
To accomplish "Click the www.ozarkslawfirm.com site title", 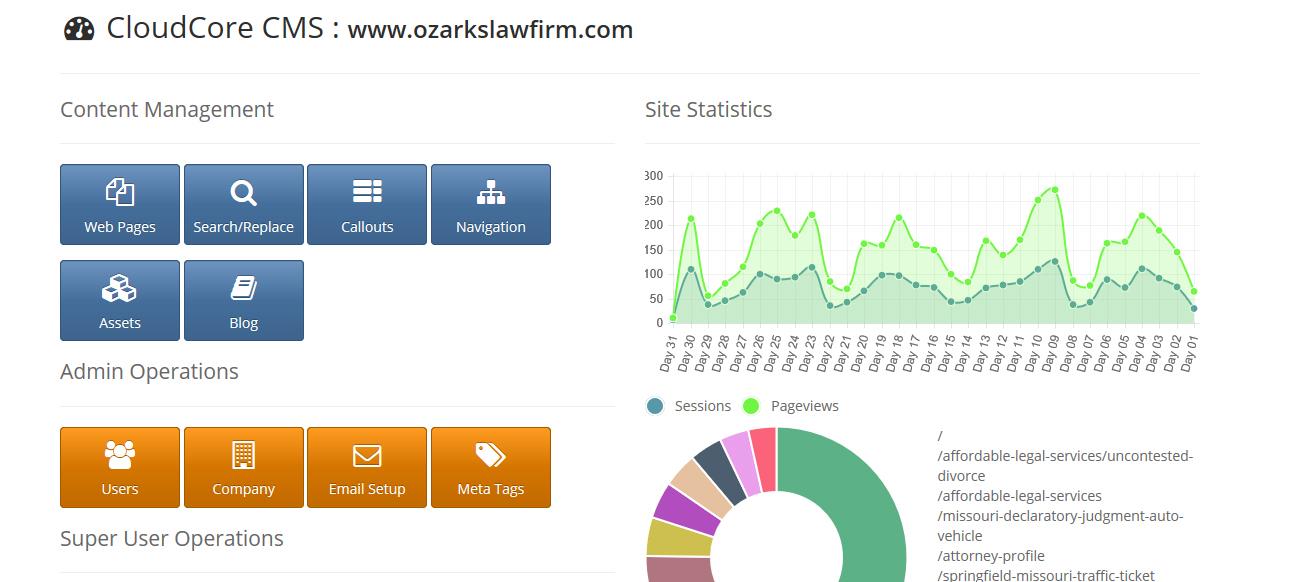I will 490,30.
